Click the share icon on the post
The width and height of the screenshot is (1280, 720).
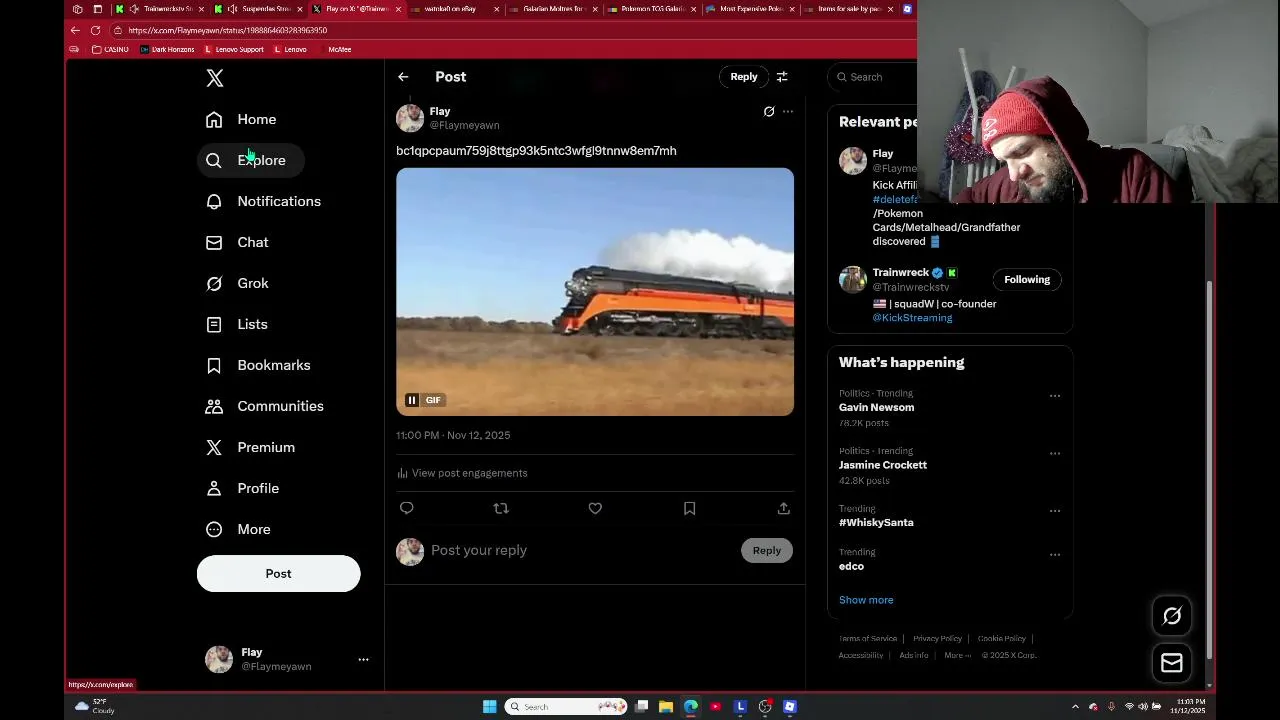click(x=783, y=508)
